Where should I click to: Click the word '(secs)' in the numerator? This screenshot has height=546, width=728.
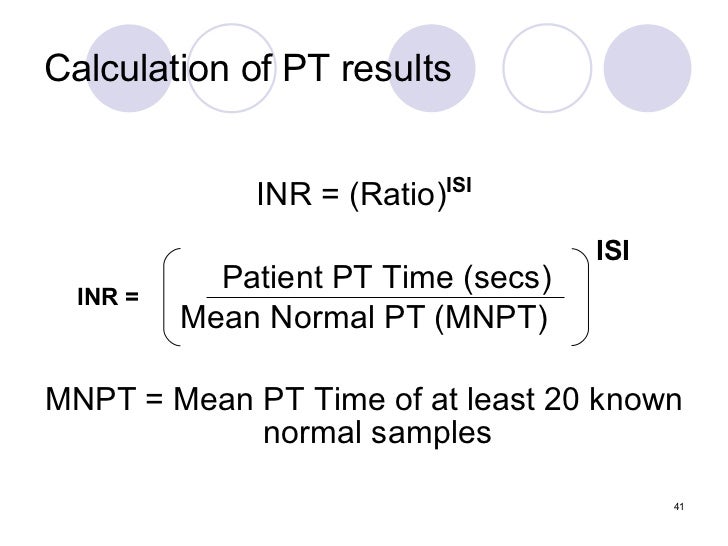click(x=512, y=276)
